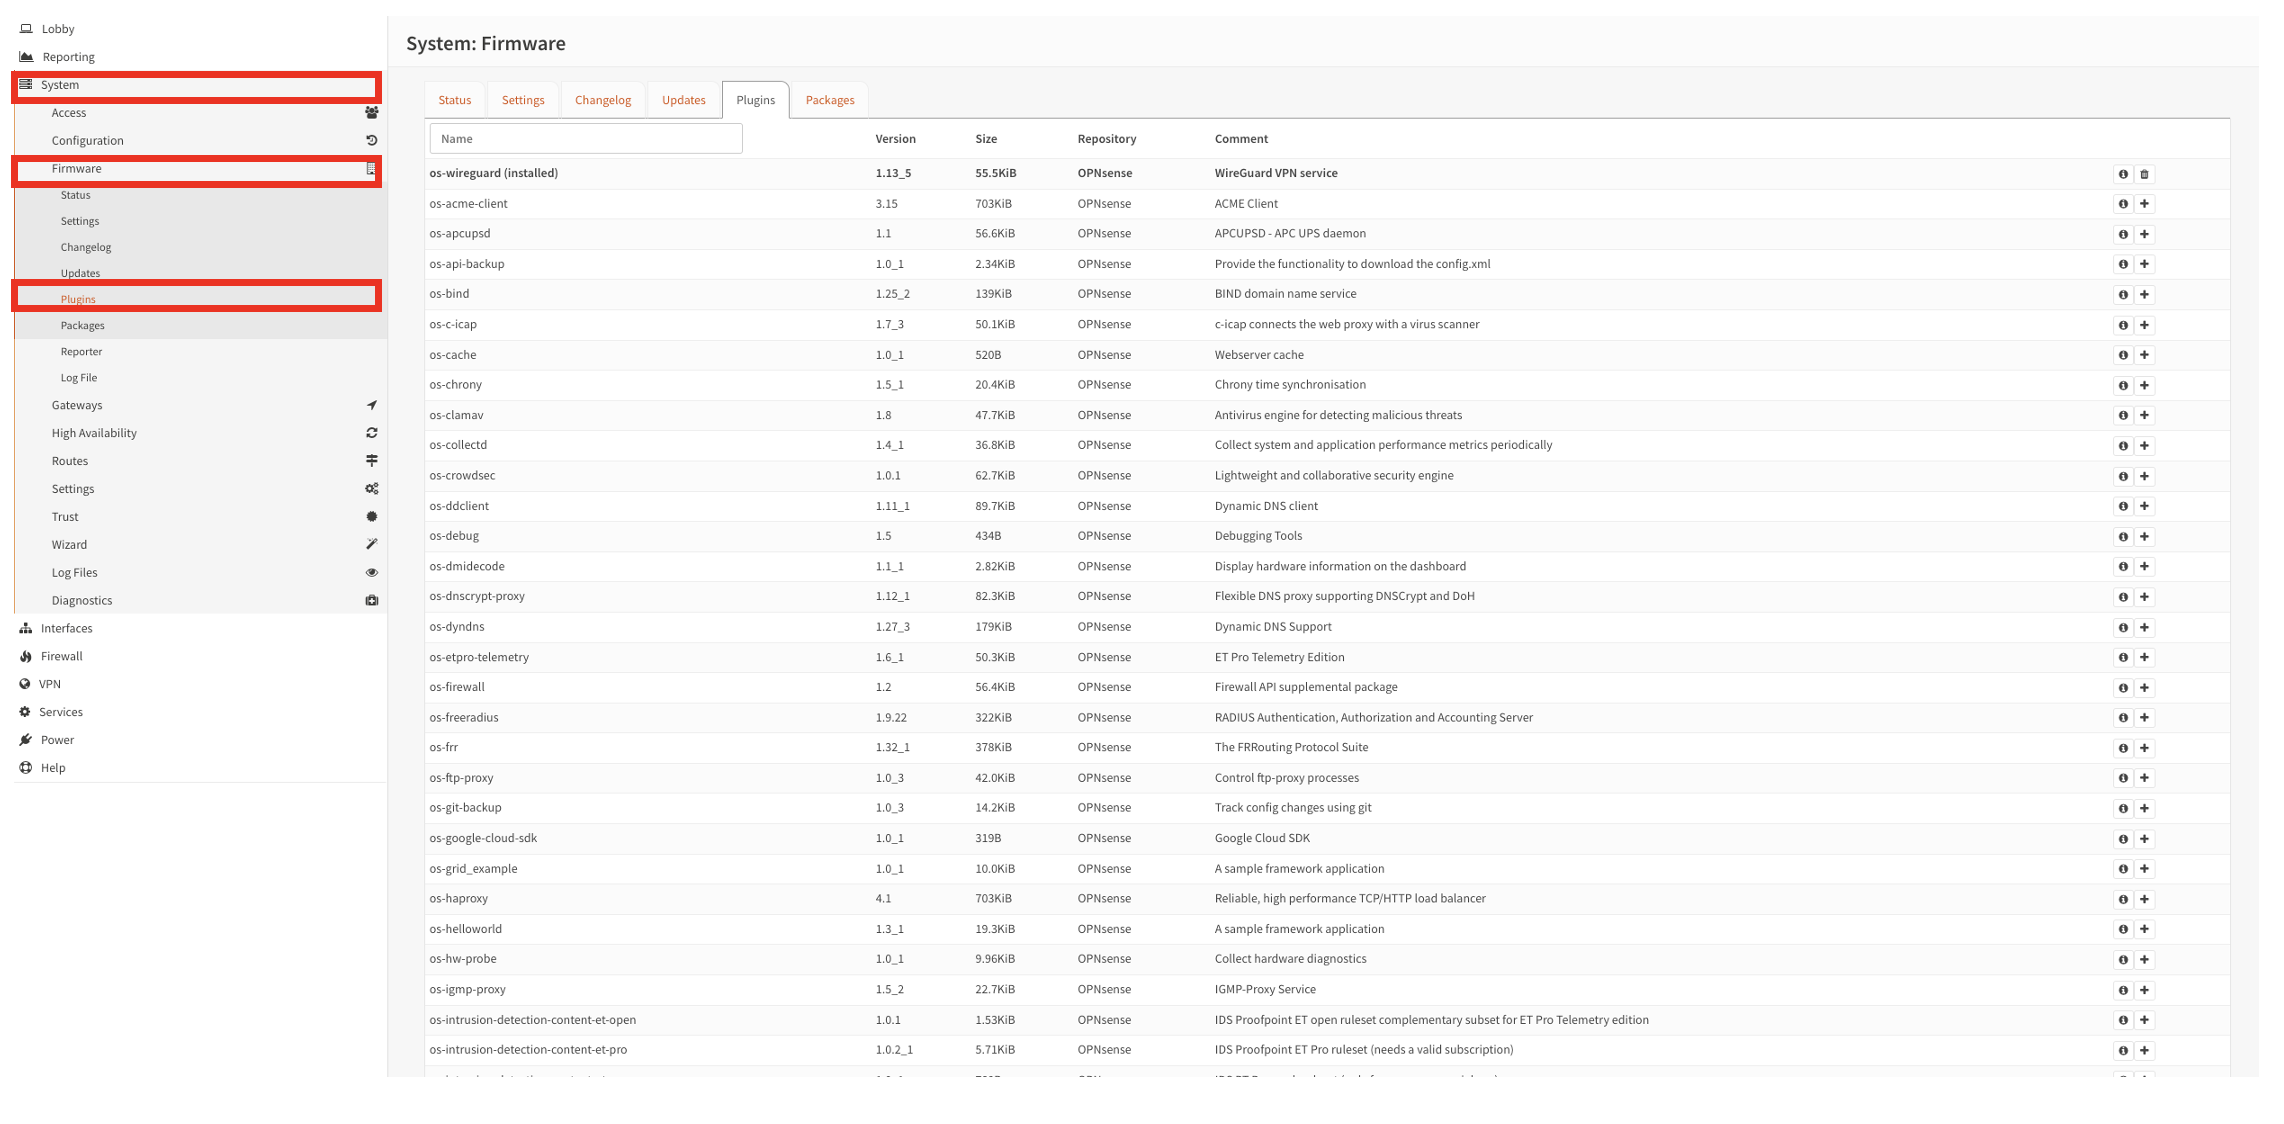2284x1124 pixels.
Task: Expand the Firewall menu in the sidebar
Action: coord(61,656)
